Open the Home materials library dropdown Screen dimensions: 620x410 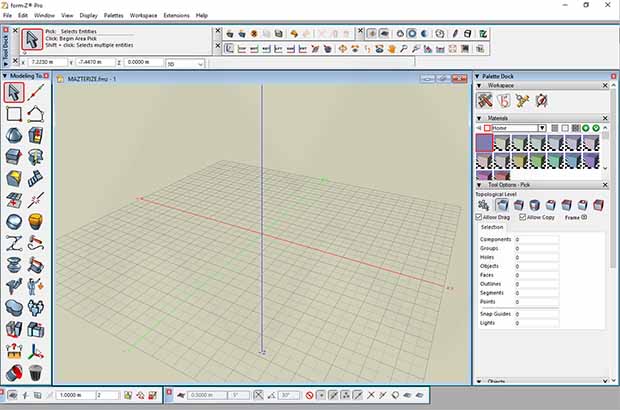coord(542,128)
